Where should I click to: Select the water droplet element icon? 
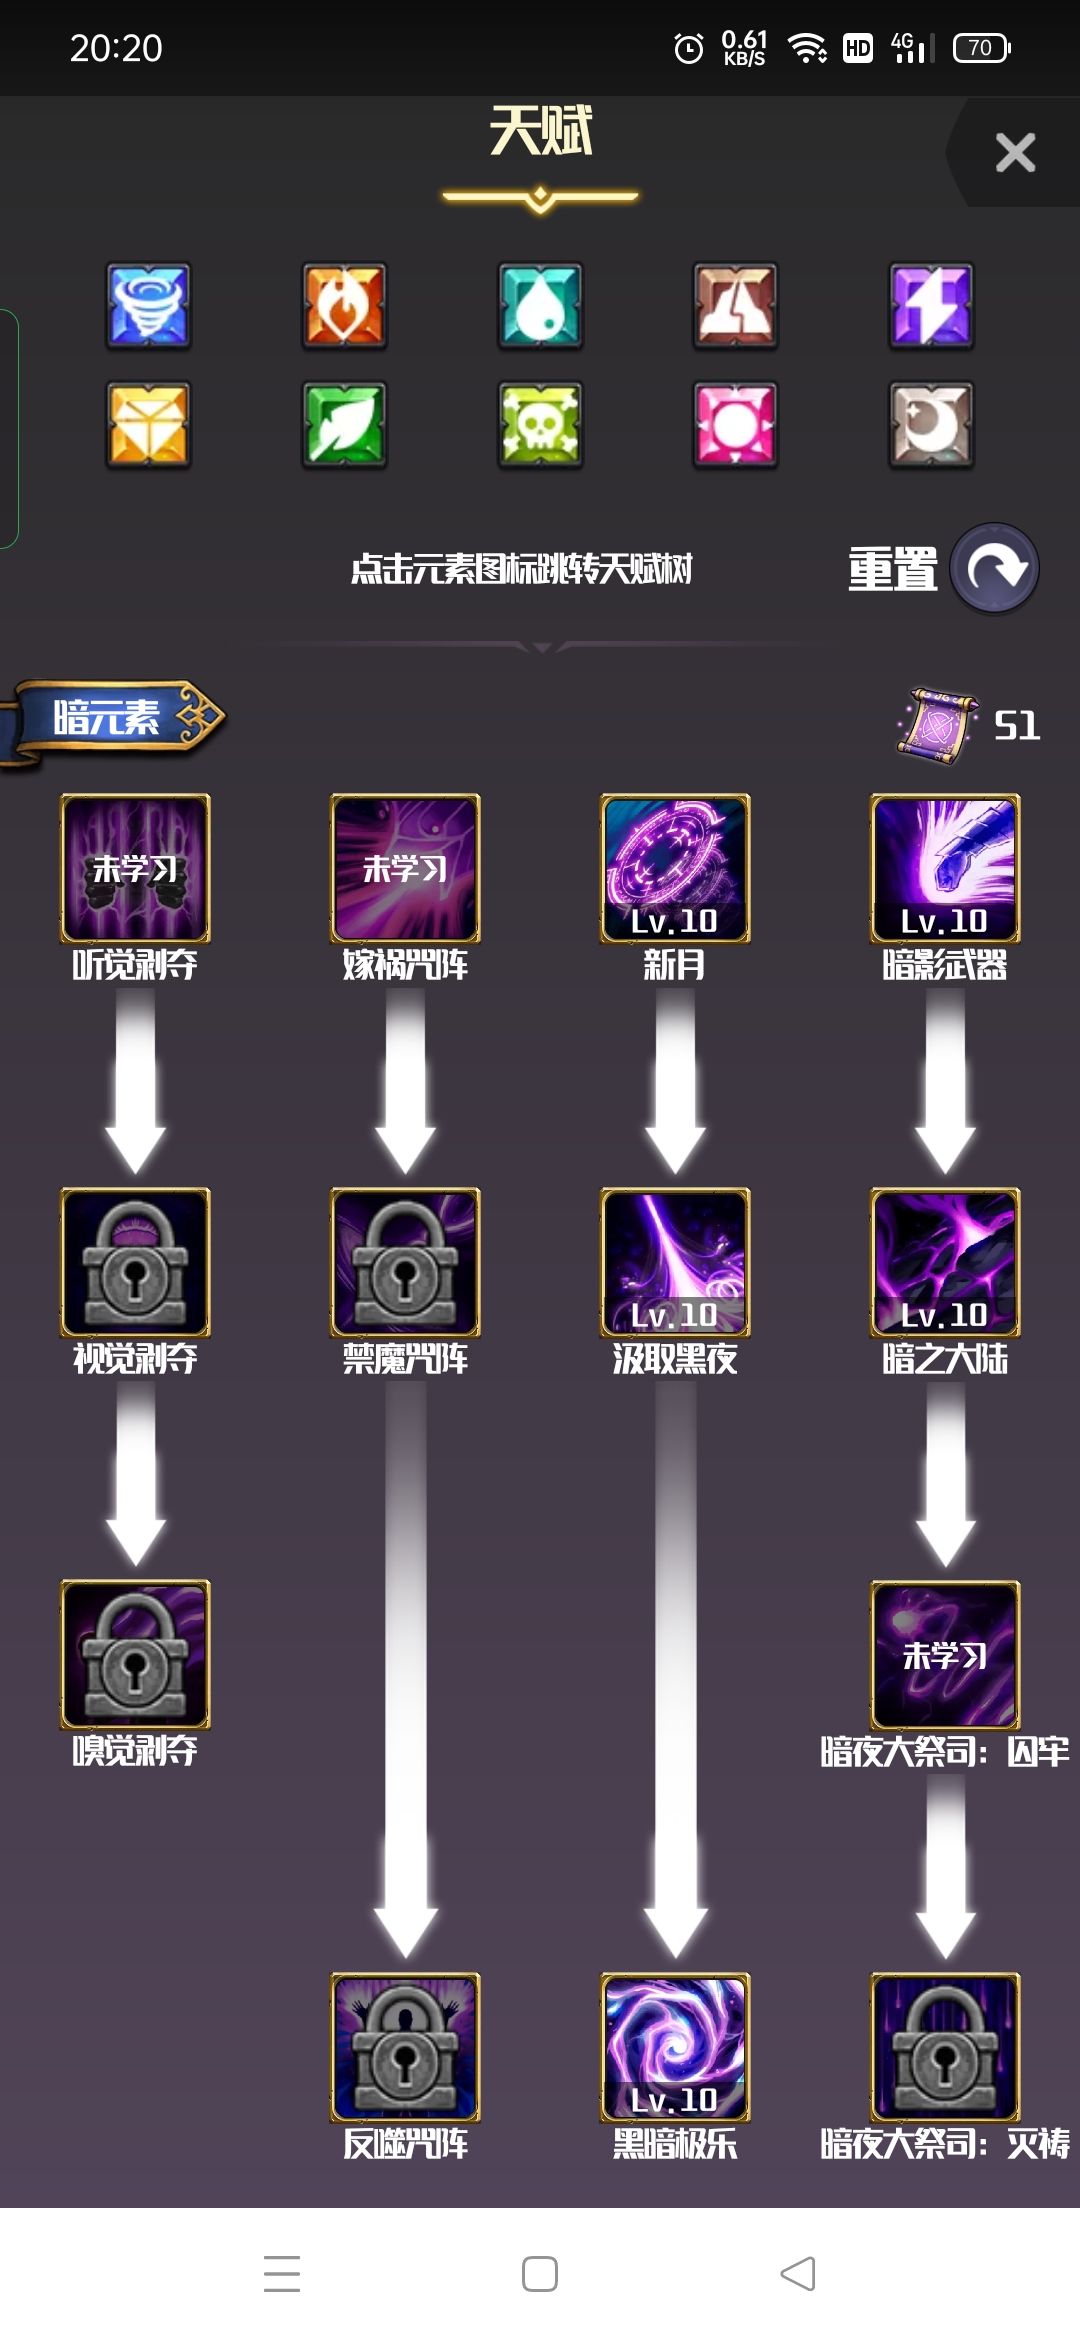click(x=540, y=306)
